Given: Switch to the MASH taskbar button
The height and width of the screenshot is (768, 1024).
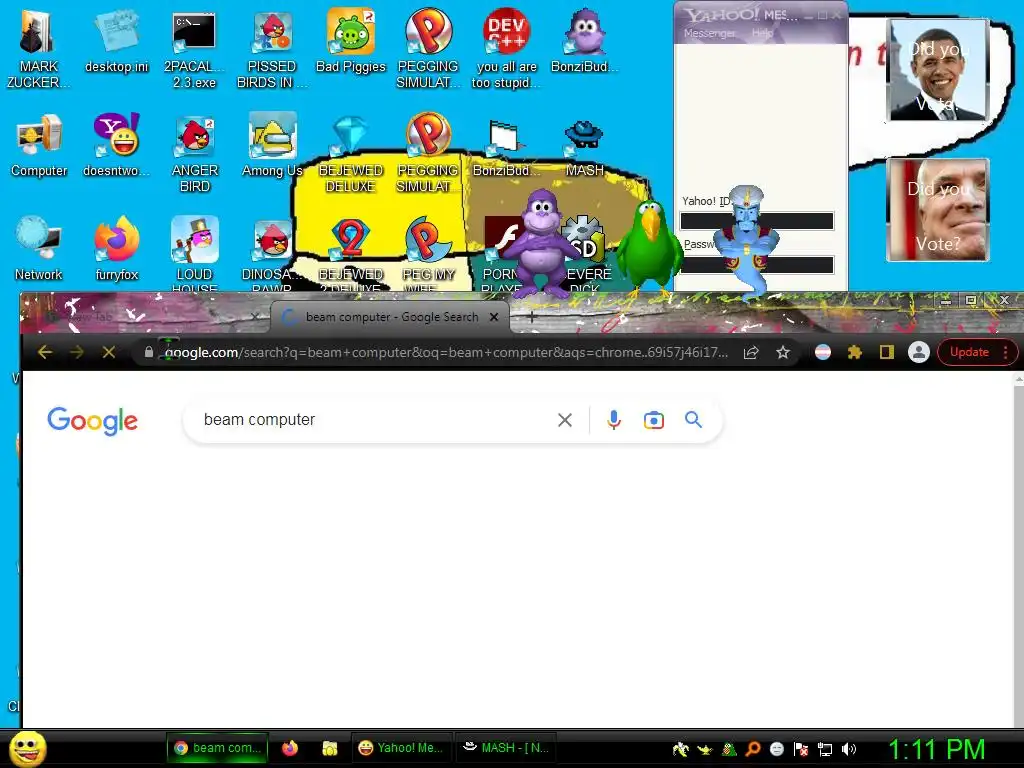Looking at the screenshot, I should (505, 748).
